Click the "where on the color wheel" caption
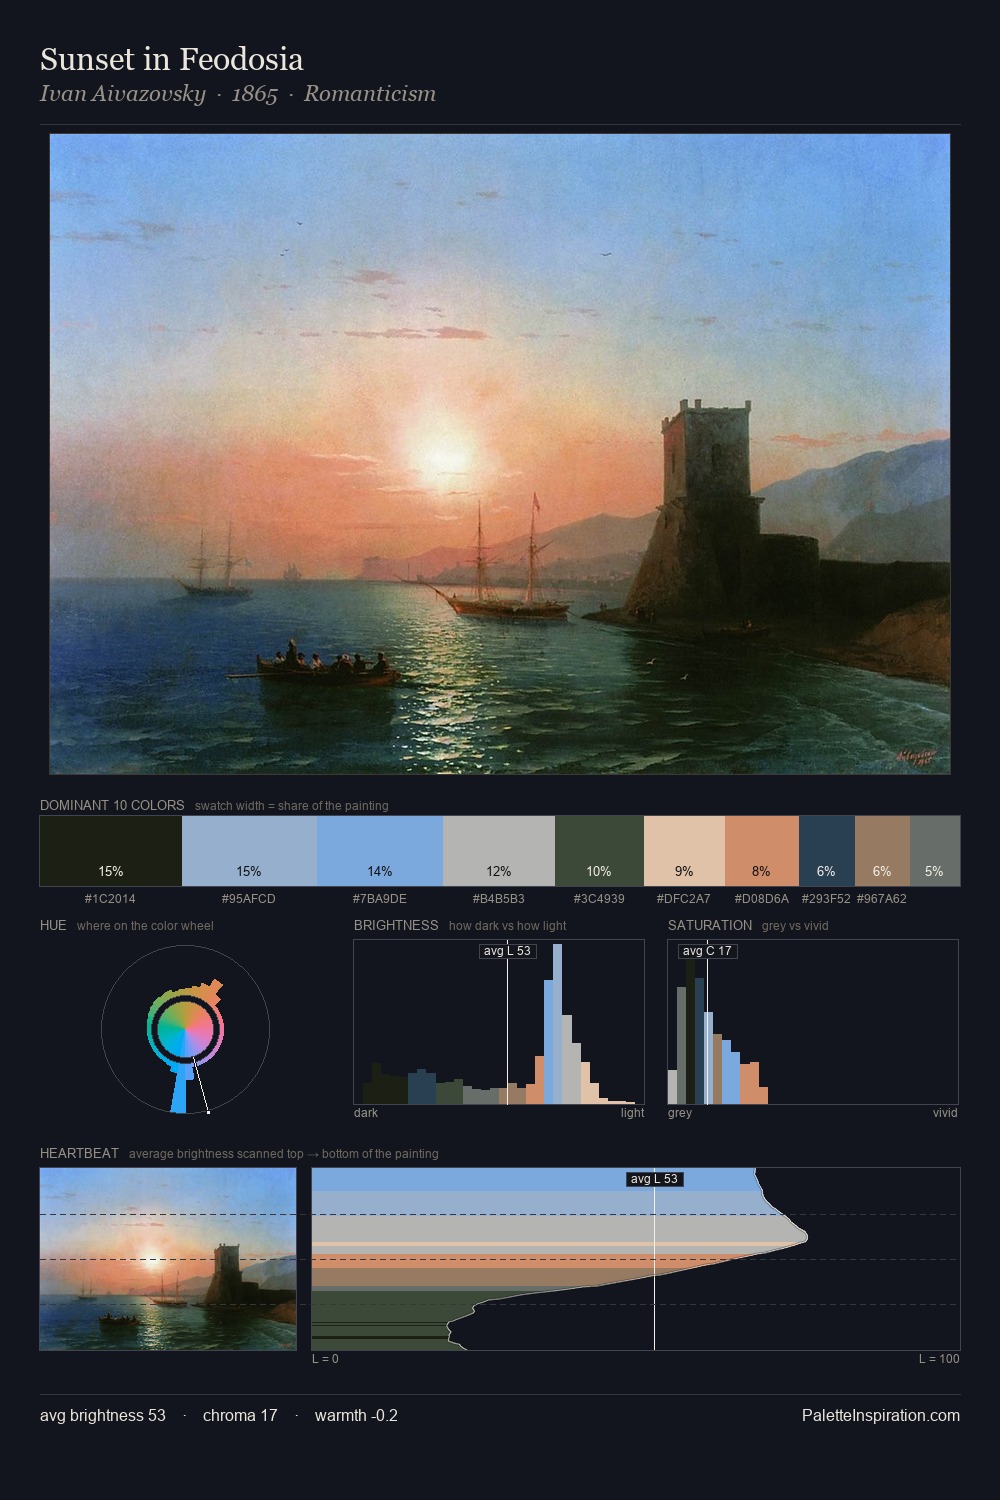 [x=145, y=926]
